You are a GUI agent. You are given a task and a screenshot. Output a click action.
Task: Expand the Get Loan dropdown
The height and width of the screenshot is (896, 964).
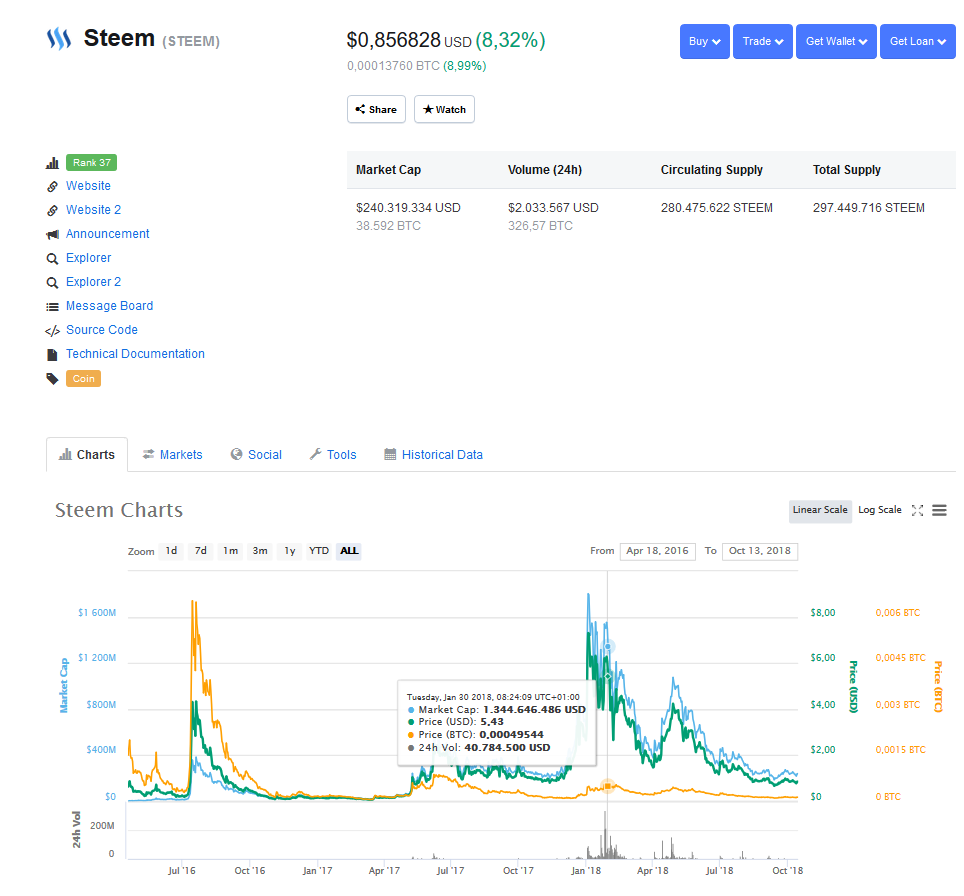pos(917,41)
